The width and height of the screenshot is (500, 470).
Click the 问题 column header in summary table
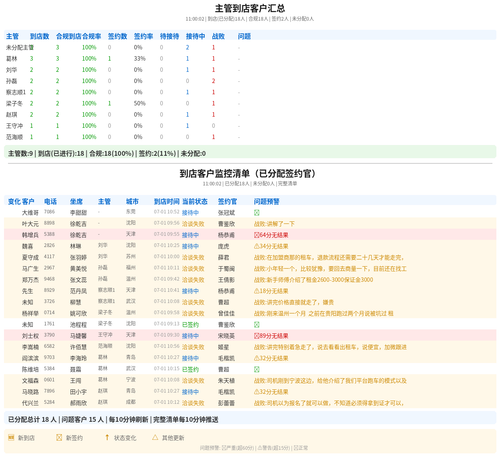pyautogui.click(x=244, y=36)
